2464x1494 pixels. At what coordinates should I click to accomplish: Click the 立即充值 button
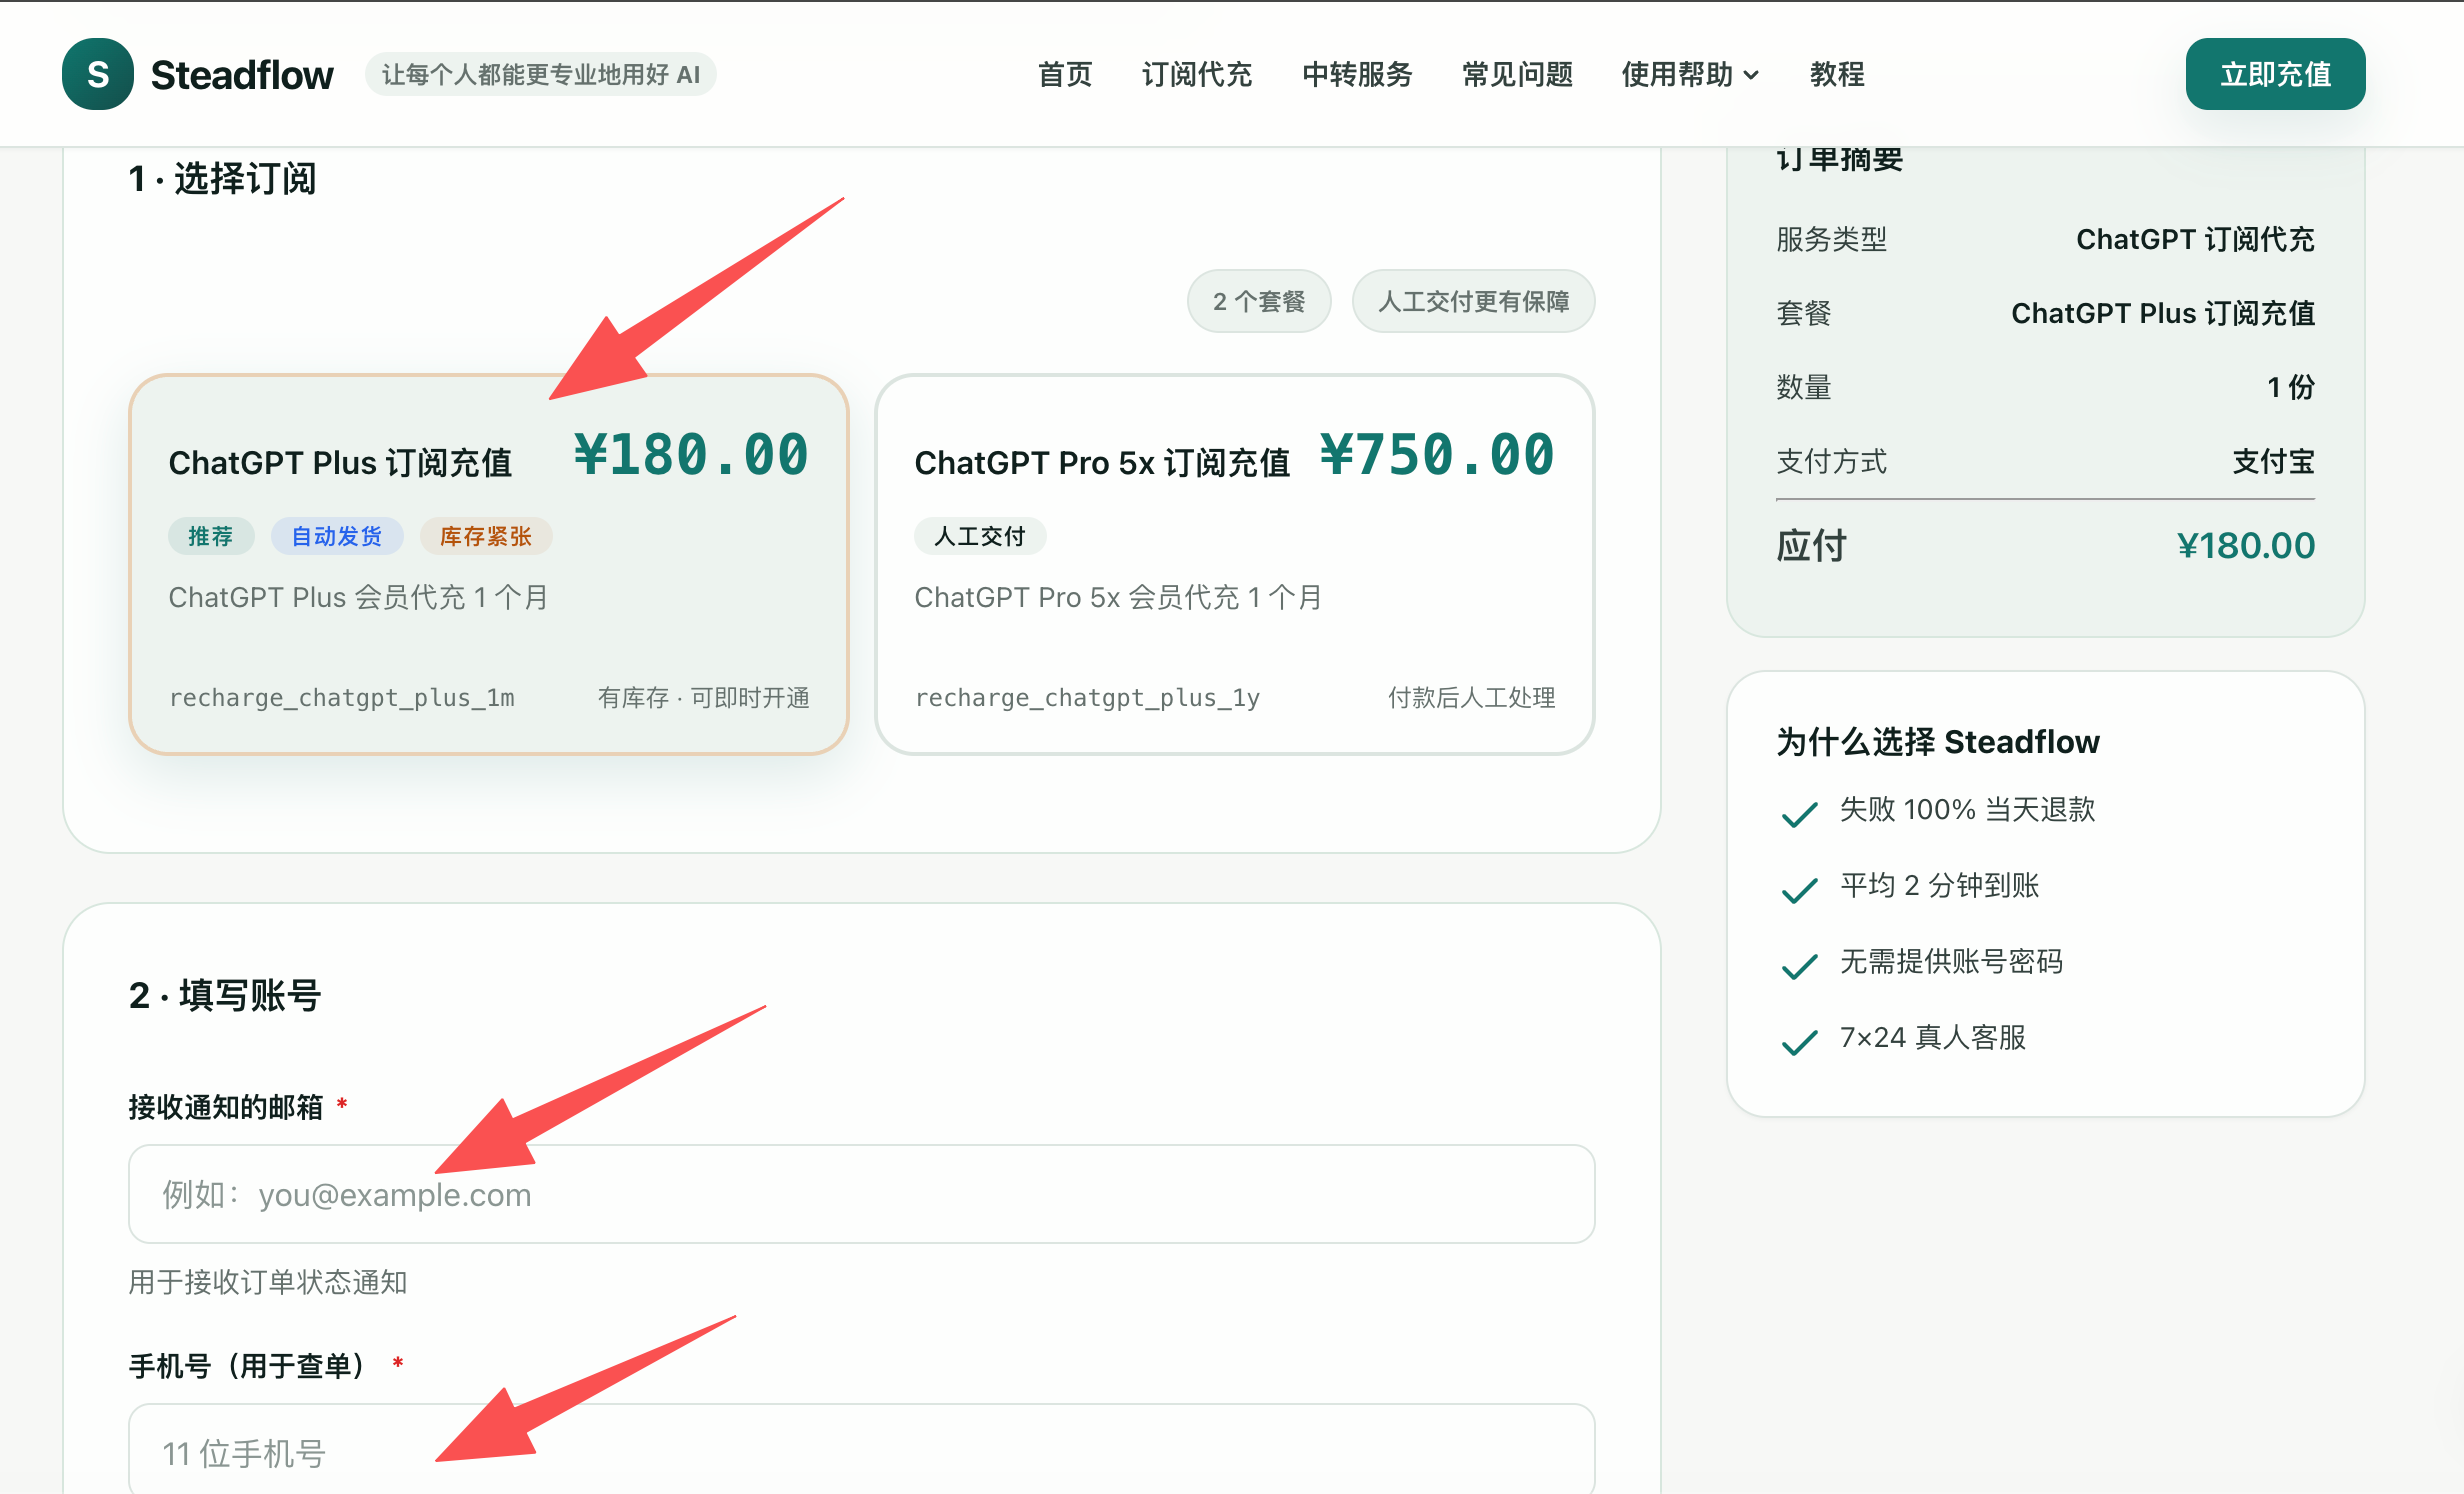(2275, 74)
